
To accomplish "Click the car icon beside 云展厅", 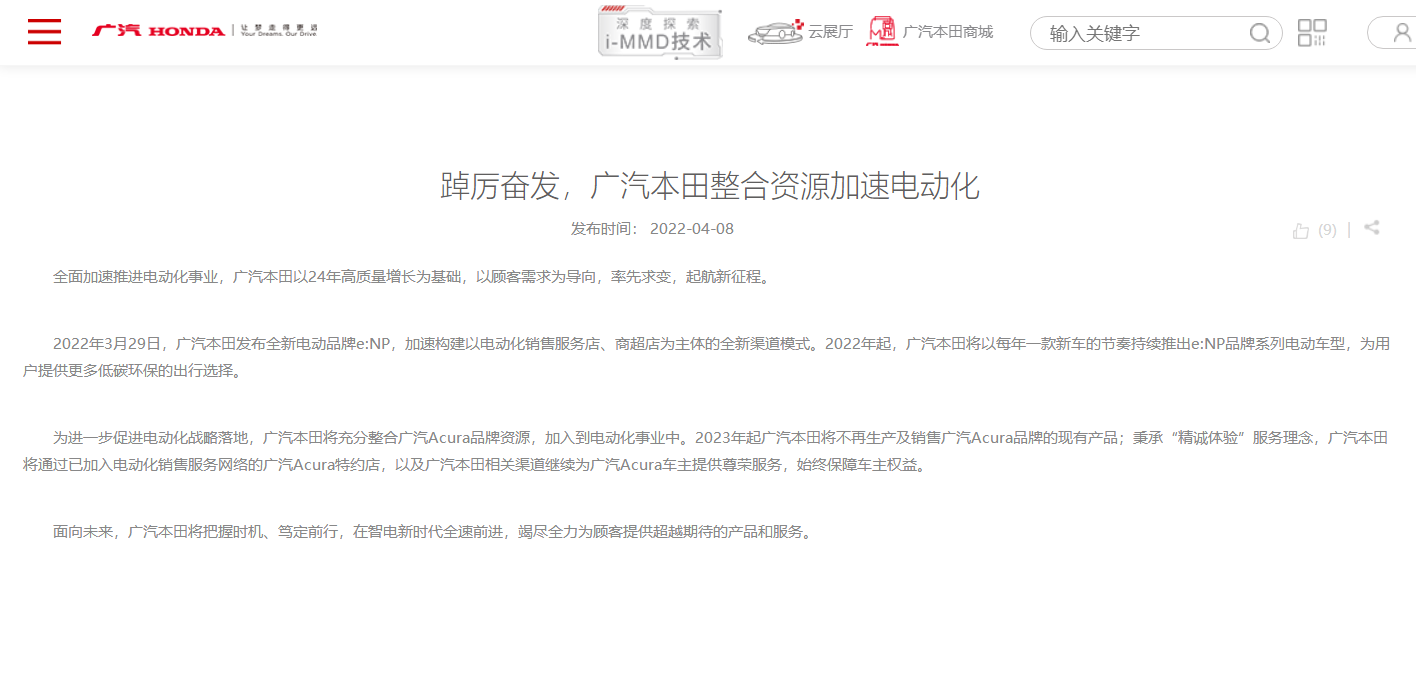I will 776,32.
